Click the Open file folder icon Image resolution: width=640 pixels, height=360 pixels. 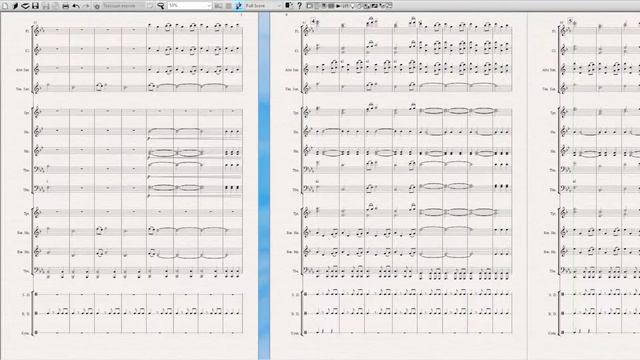[25, 6]
